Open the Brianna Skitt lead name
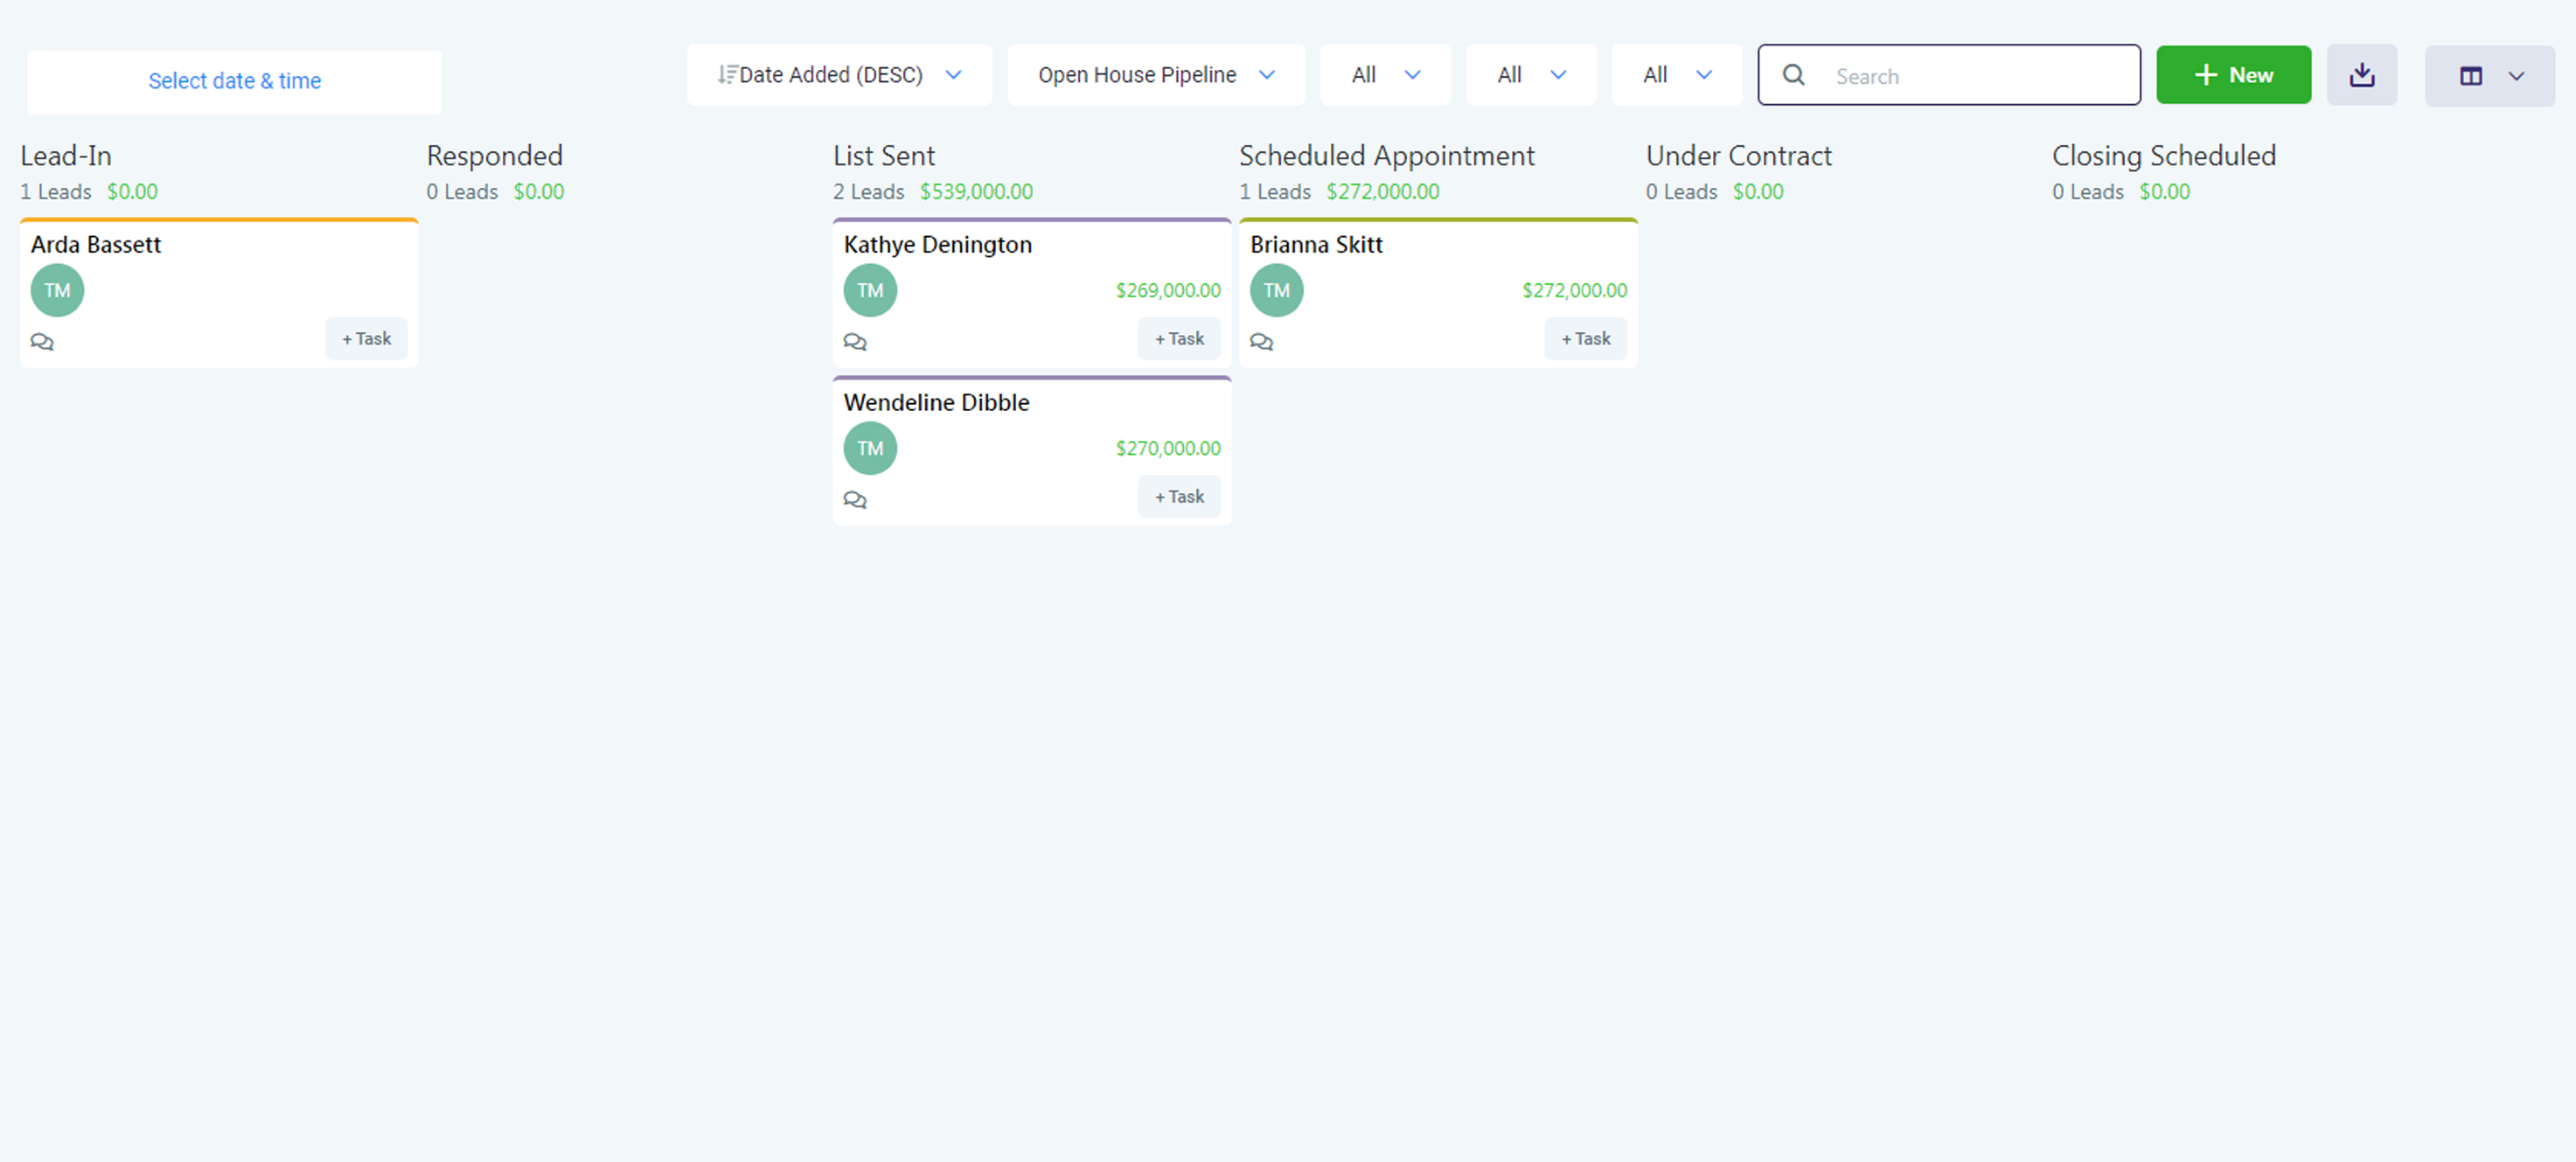2576x1162 pixels. tap(1316, 245)
